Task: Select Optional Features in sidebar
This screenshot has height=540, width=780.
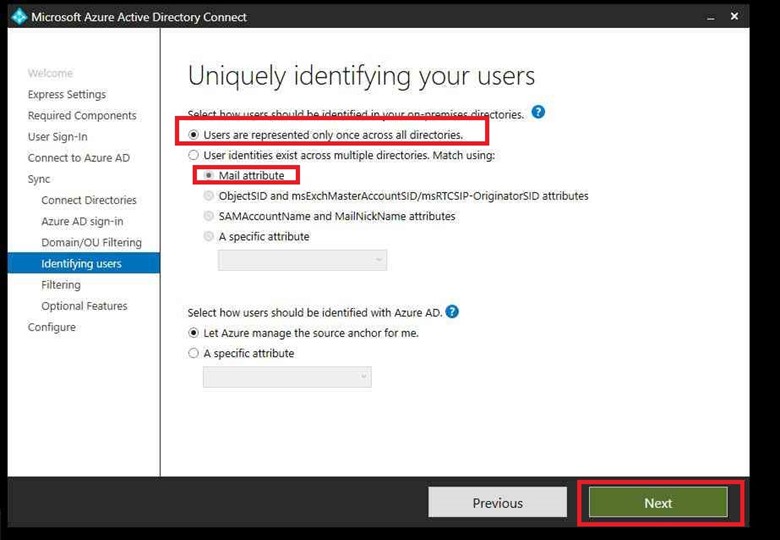Action: [x=84, y=306]
